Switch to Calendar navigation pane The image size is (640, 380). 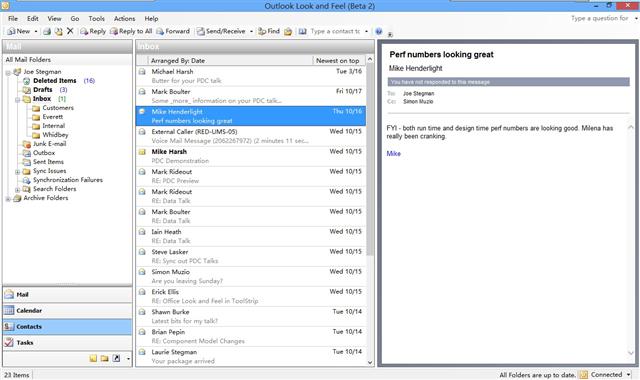point(67,311)
